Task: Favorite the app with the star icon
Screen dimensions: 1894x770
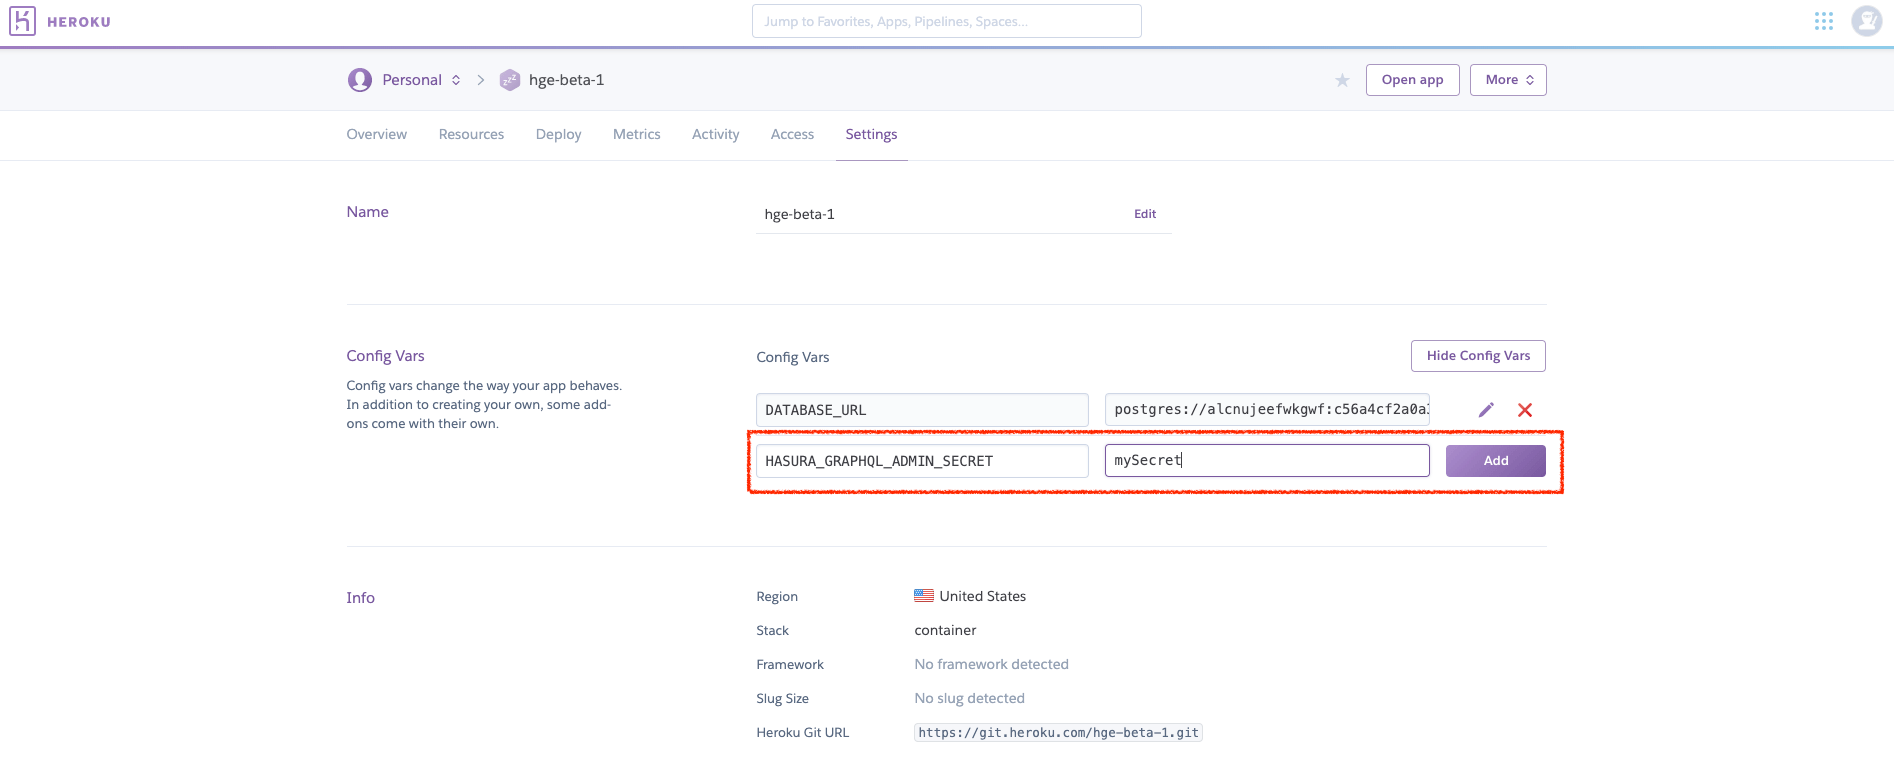Action: [1342, 80]
